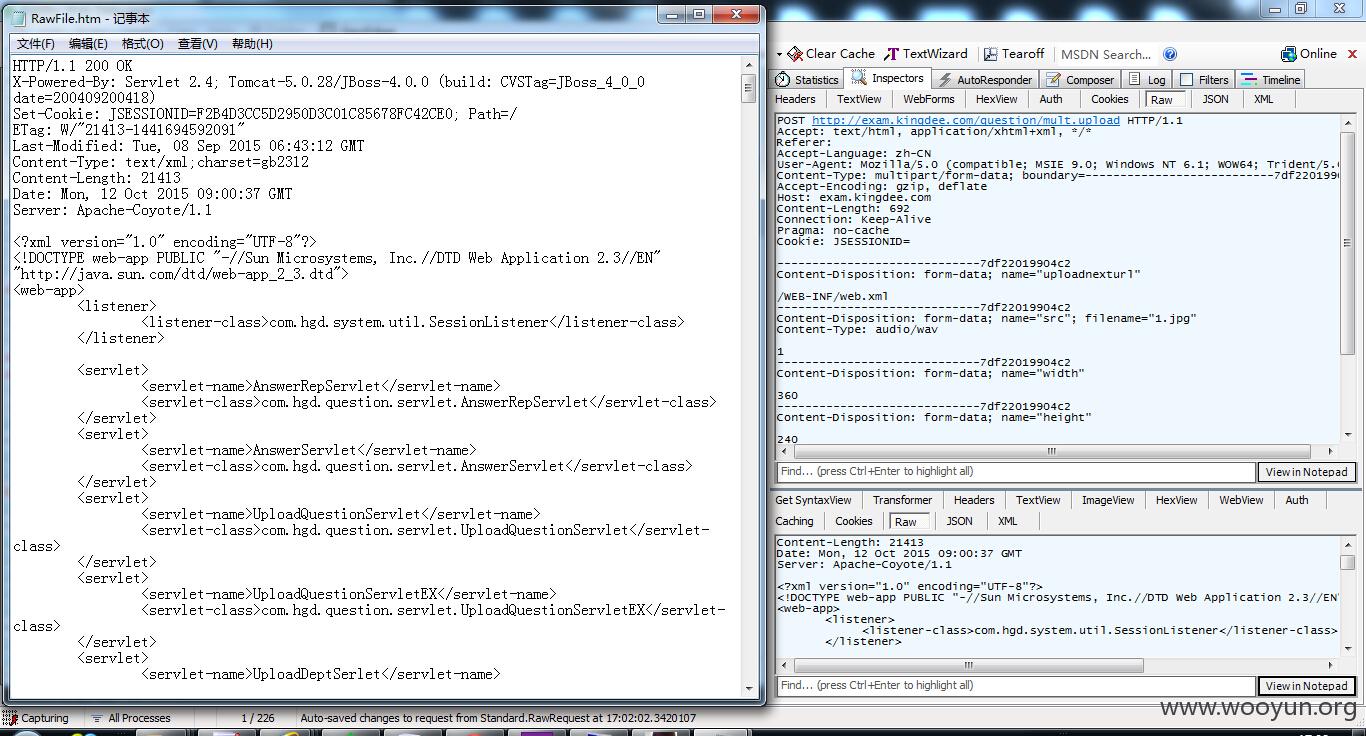Click the blue help question-mark icon
Screen dimensions: 1366x736
[x=1170, y=54]
